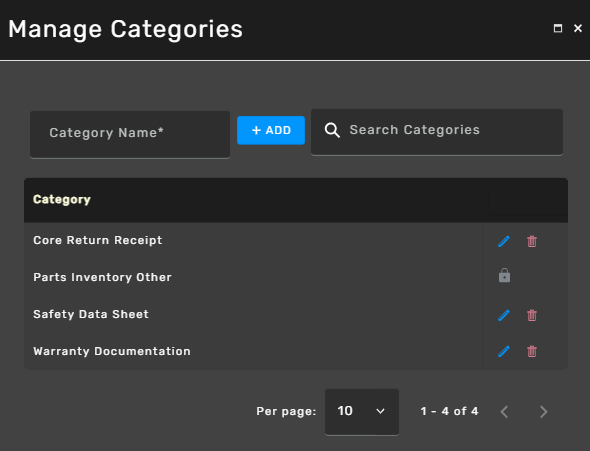This screenshot has height=451, width=590.
Task: Click the dropdown chevron next to 10
Action: pyautogui.click(x=380, y=411)
